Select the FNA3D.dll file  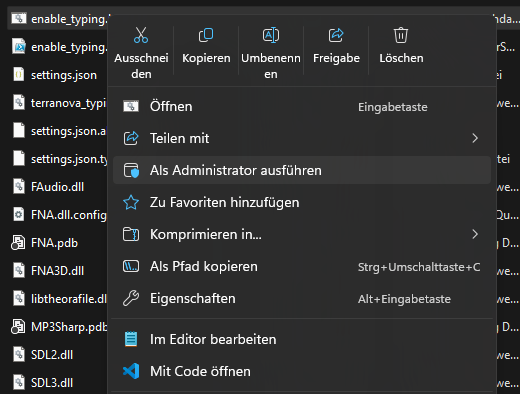58,271
